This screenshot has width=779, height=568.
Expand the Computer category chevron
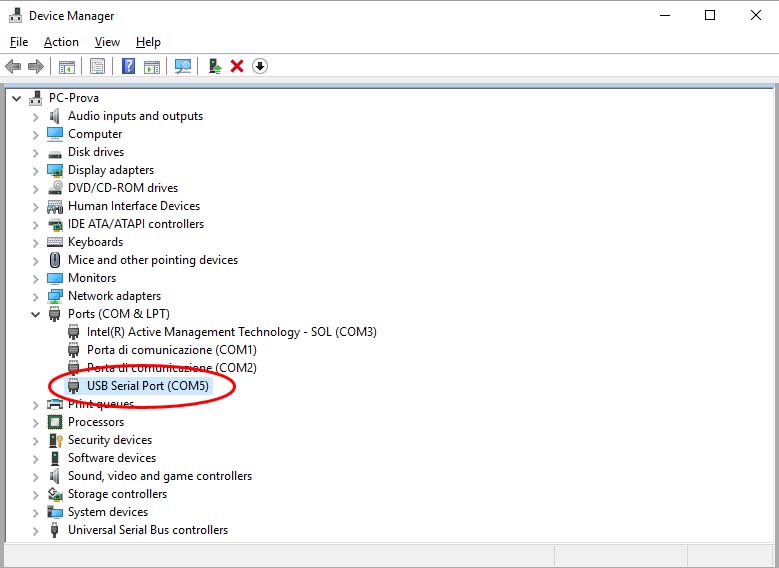click(35, 135)
